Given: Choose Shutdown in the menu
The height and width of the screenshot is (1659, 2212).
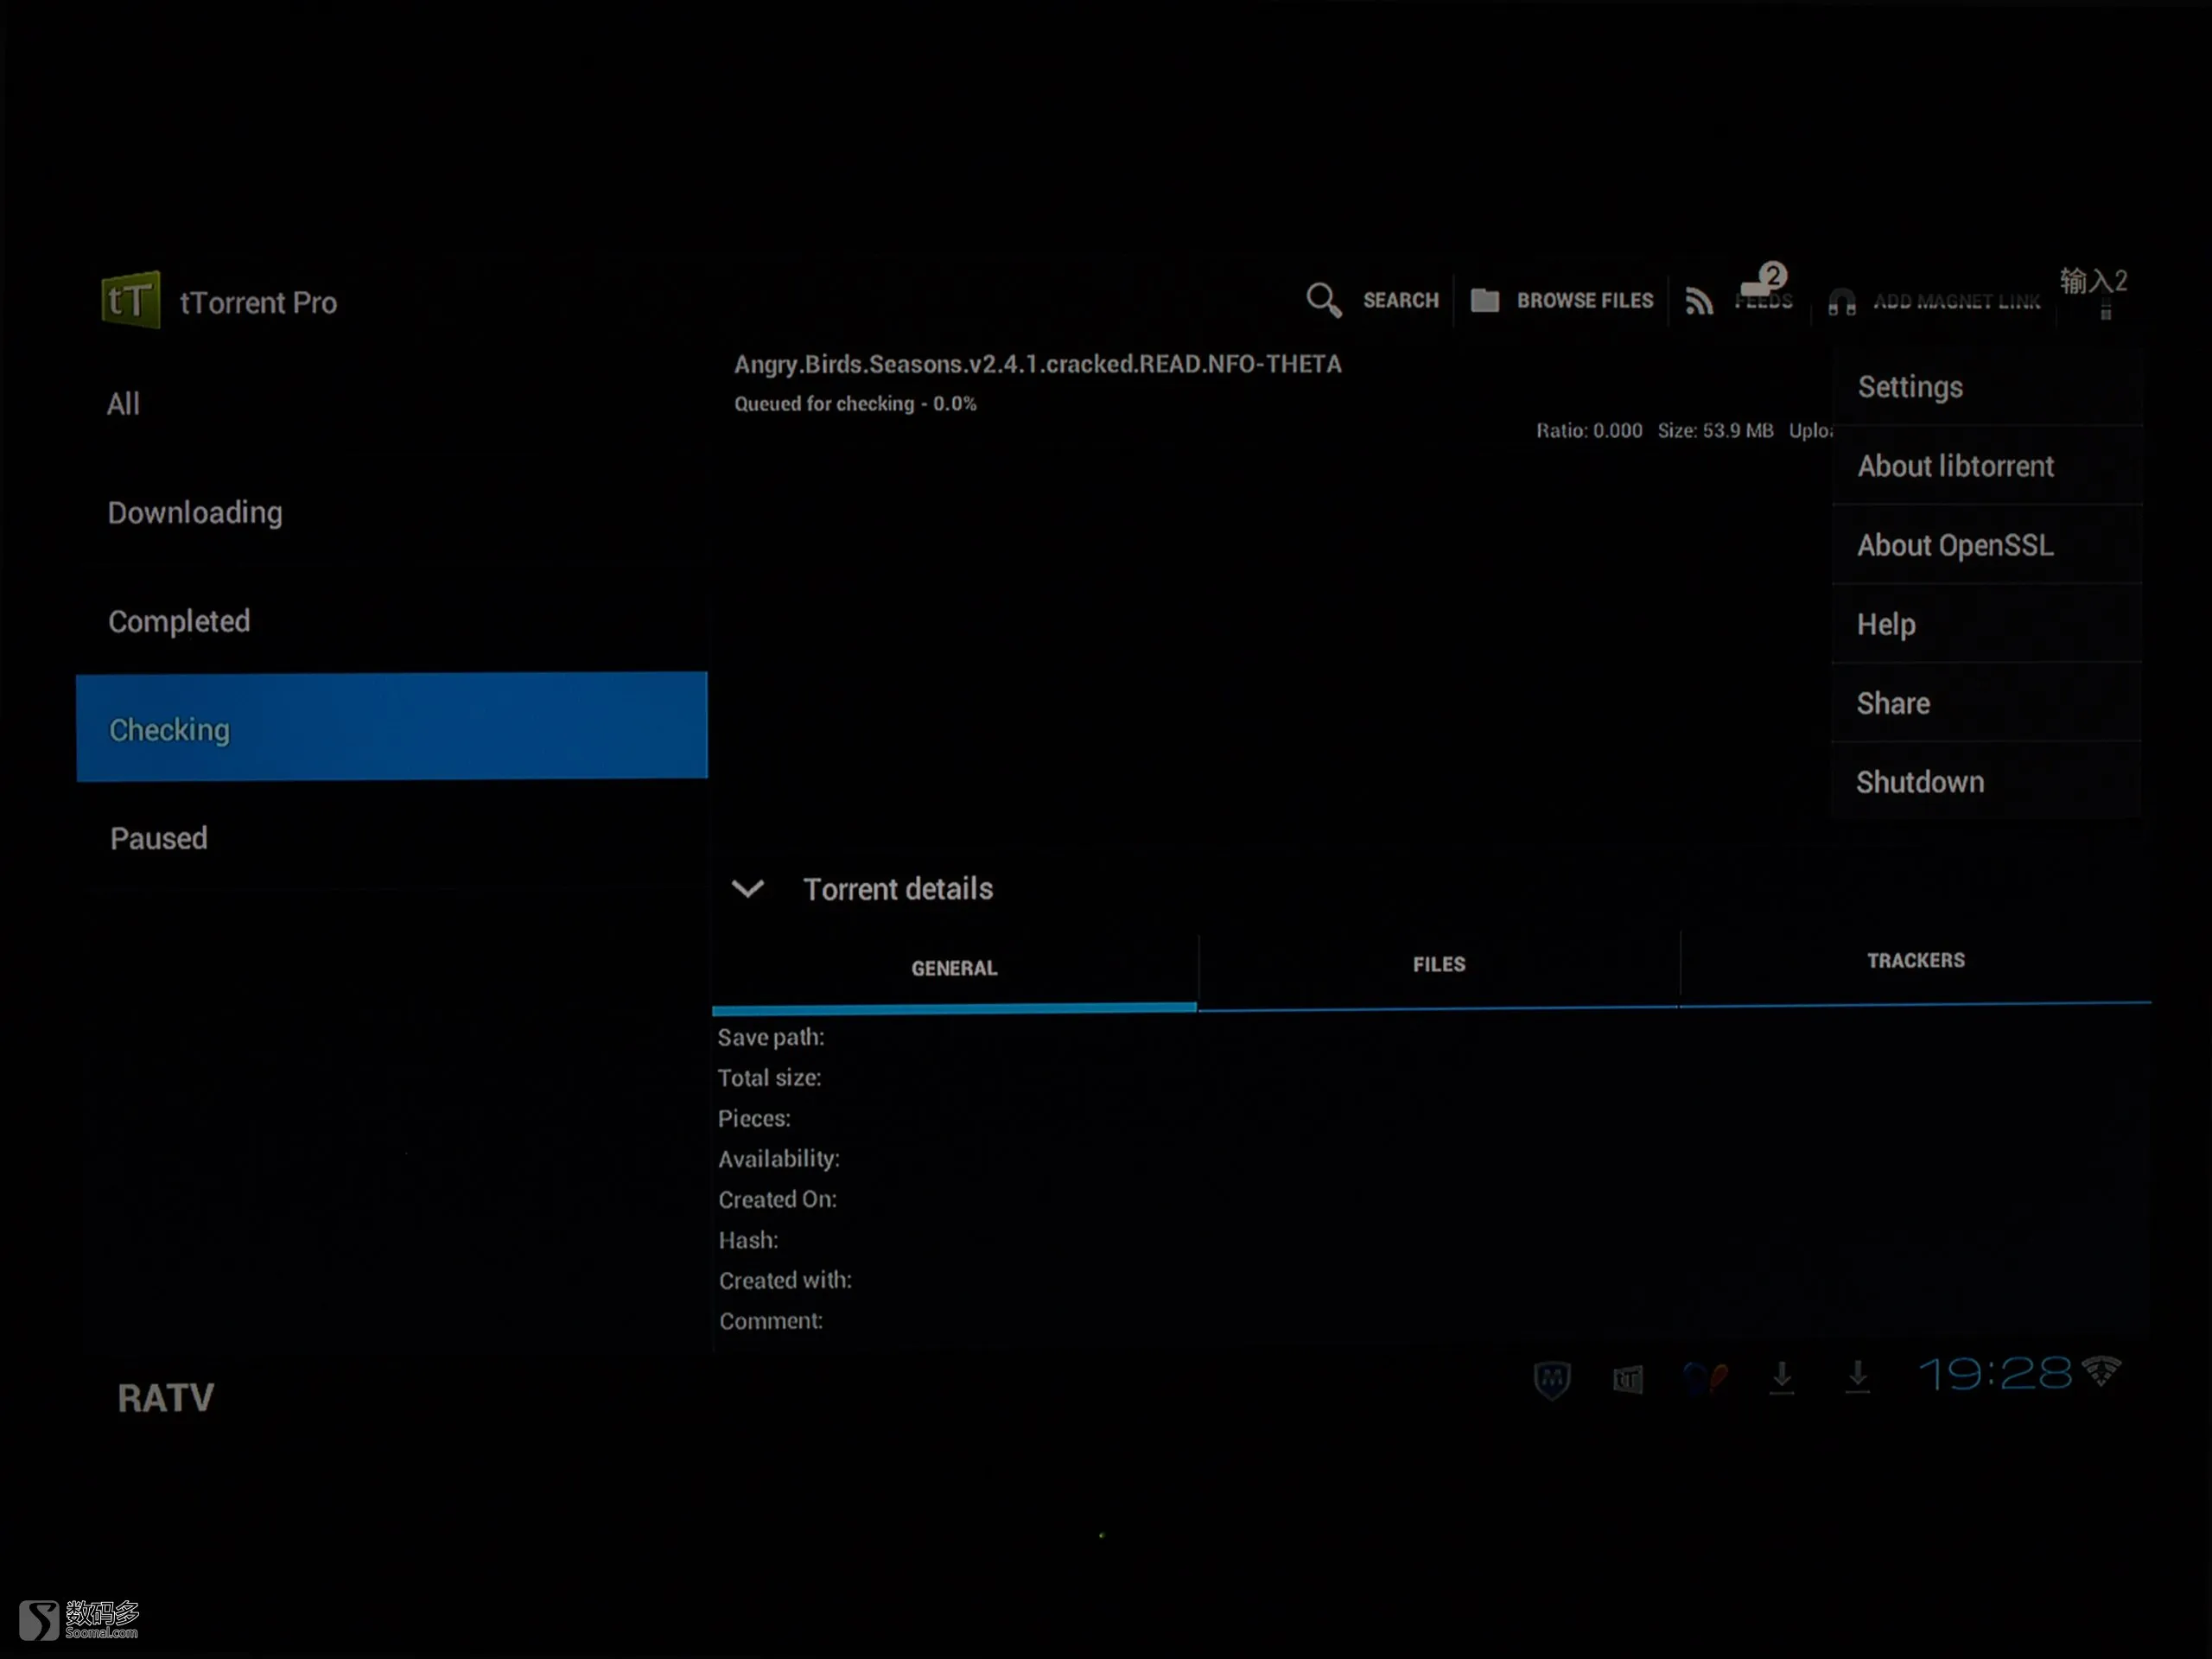Looking at the screenshot, I should (1987, 782).
